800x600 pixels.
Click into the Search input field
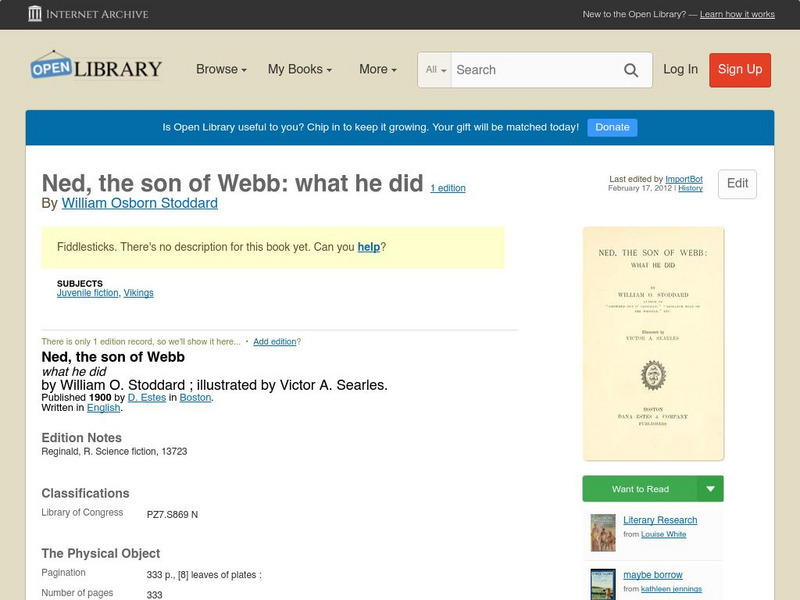535,70
